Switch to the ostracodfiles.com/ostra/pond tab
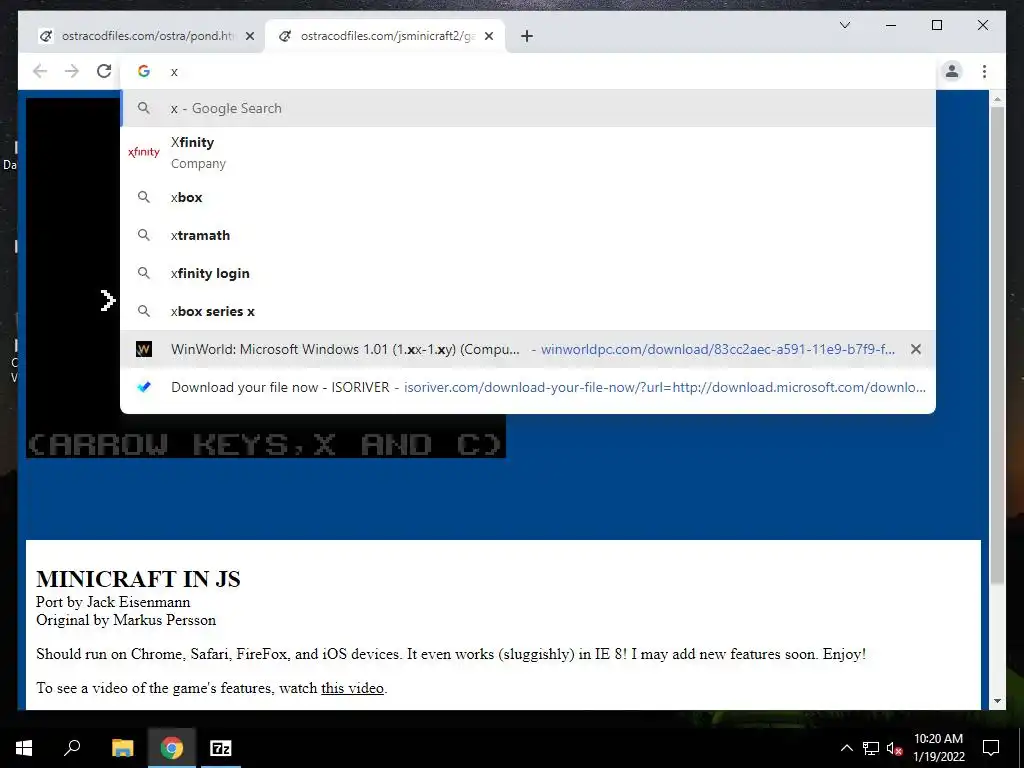This screenshot has height=768, width=1024. coord(146,36)
